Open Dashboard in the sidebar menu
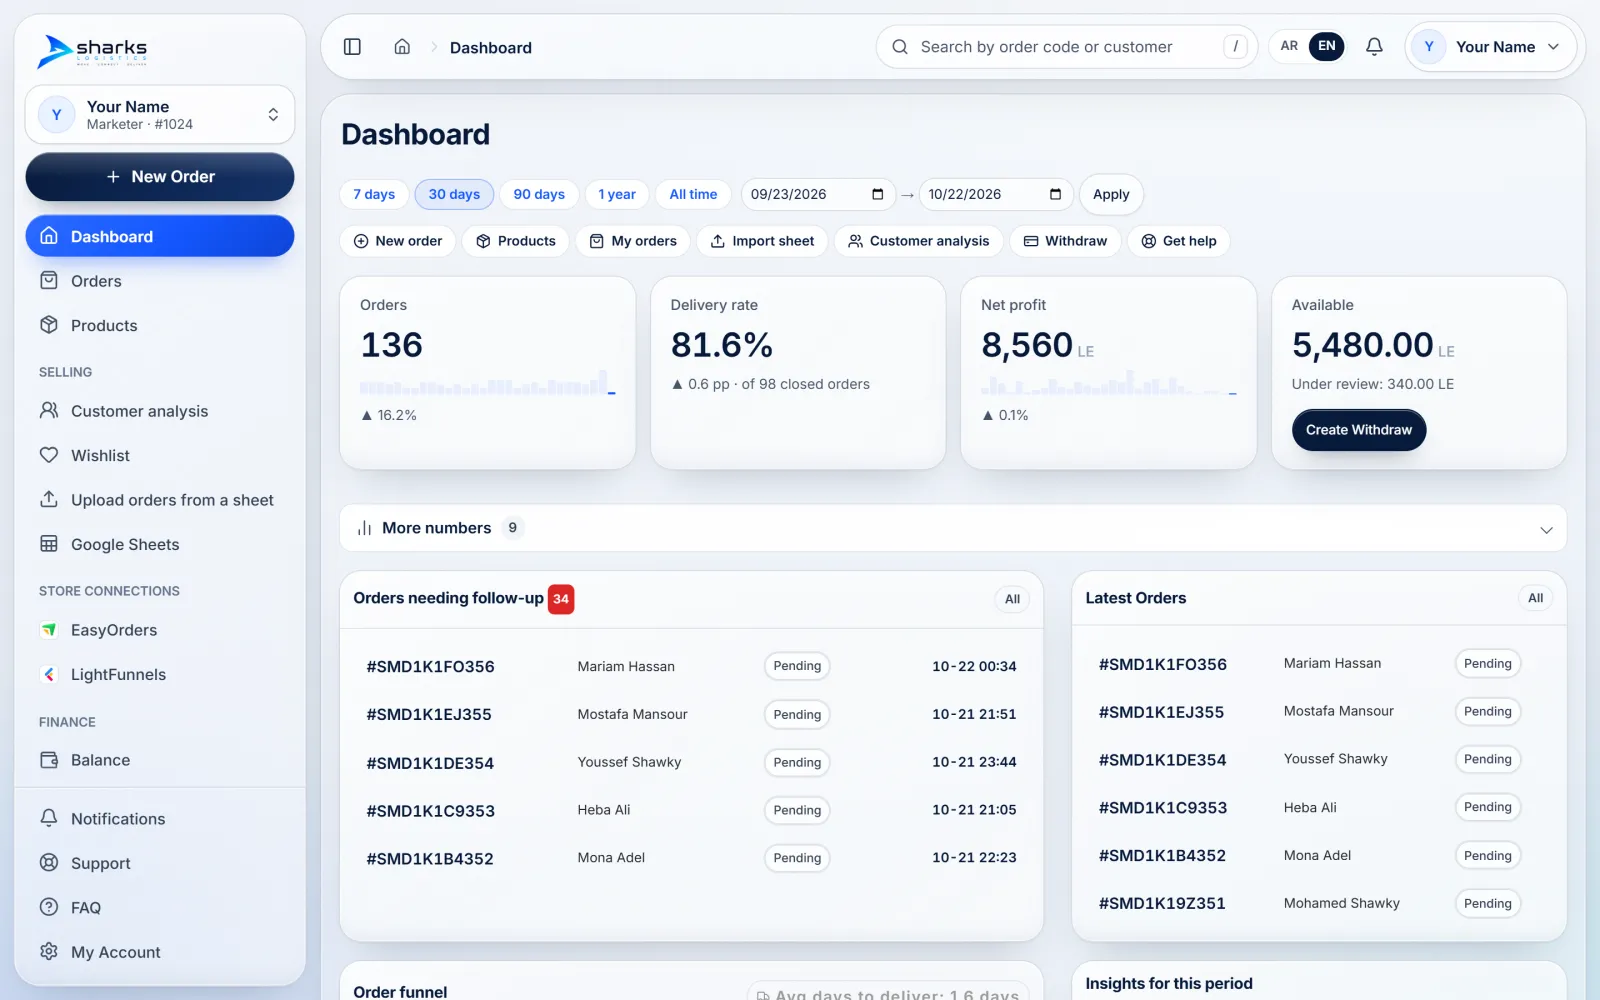This screenshot has width=1600, height=1000. [x=160, y=236]
